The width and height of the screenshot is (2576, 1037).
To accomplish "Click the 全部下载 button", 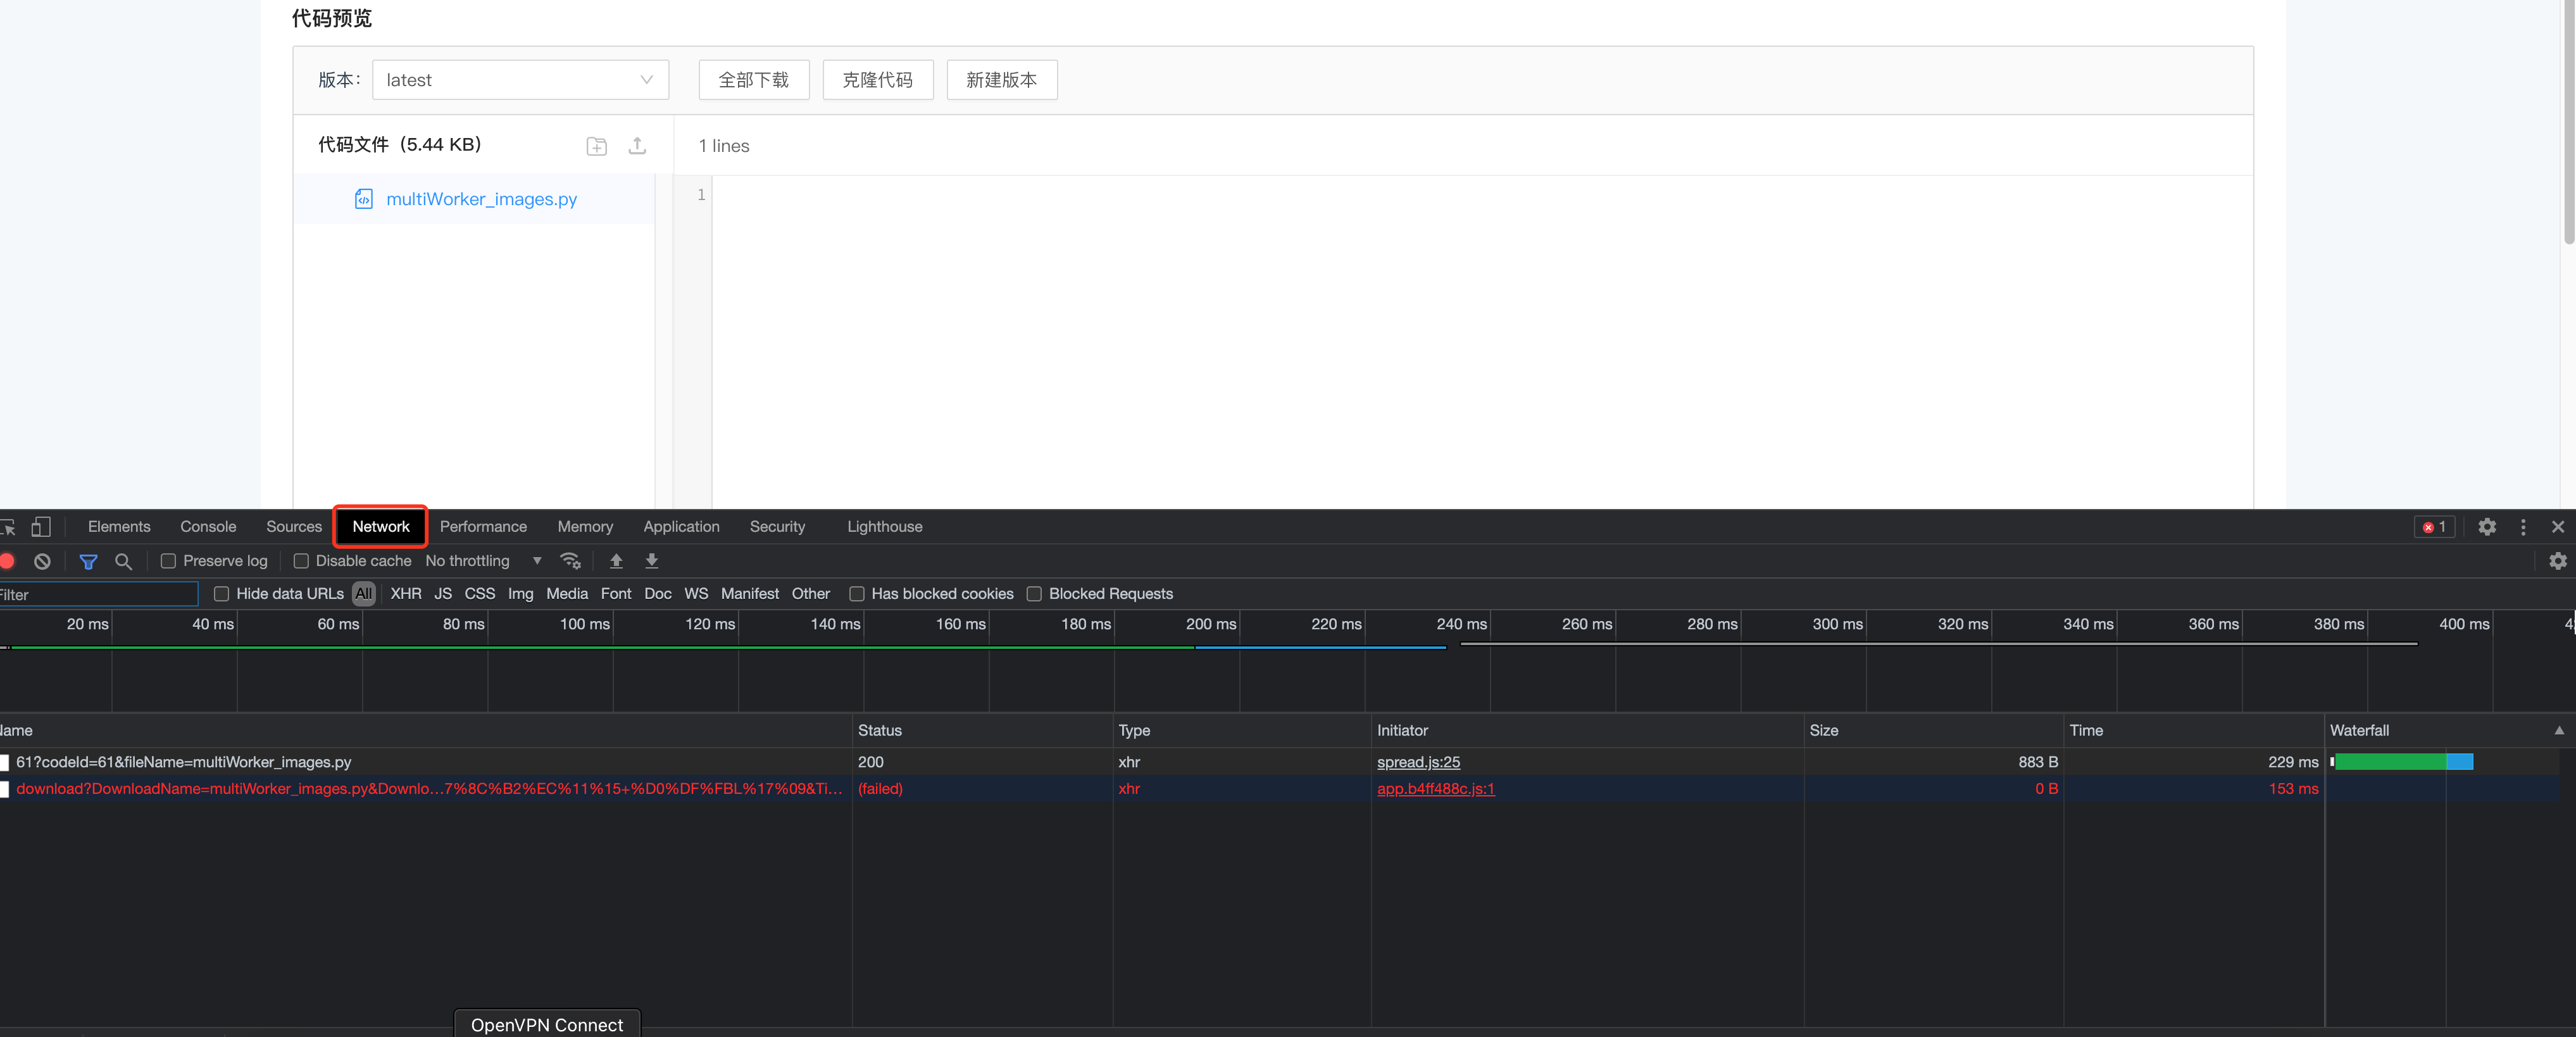I will [x=754, y=80].
